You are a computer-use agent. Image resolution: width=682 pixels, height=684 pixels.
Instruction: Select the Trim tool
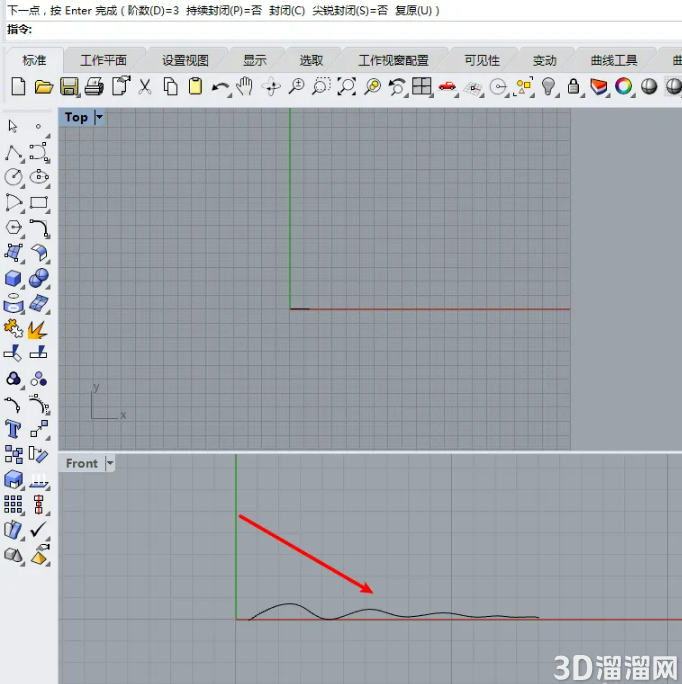(x=13, y=352)
